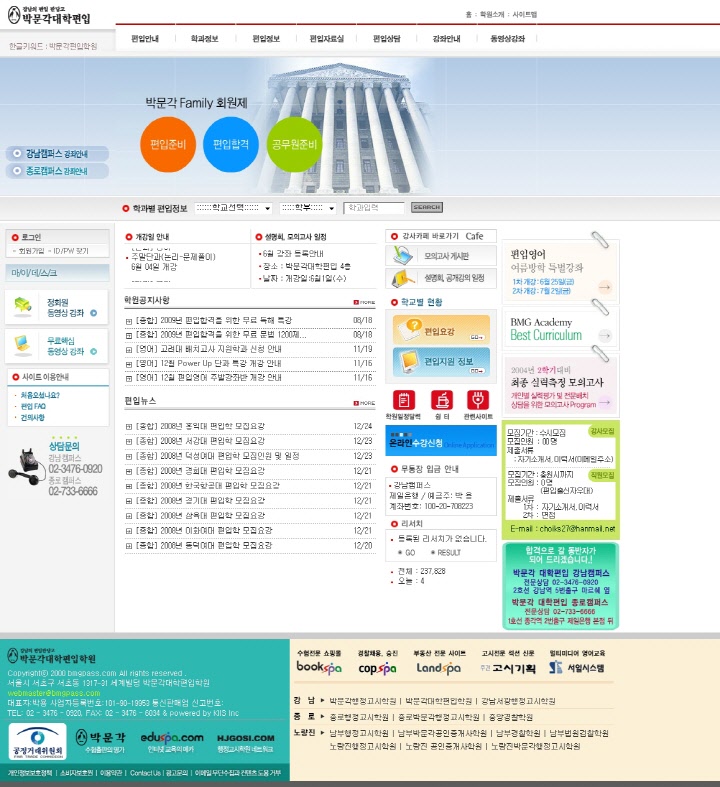Click the arrow beside 무료핵심 동영상 강좌
The height and width of the screenshot is (787, 720).
point(93,351)
